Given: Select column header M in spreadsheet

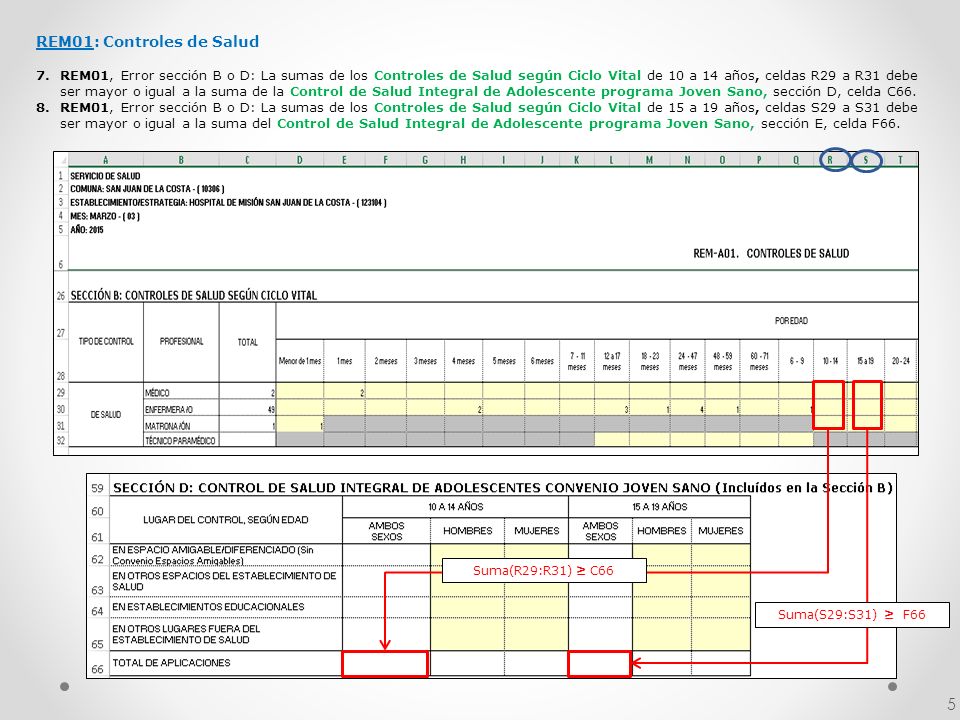Looking at the screenshot, I should (650, 160).
